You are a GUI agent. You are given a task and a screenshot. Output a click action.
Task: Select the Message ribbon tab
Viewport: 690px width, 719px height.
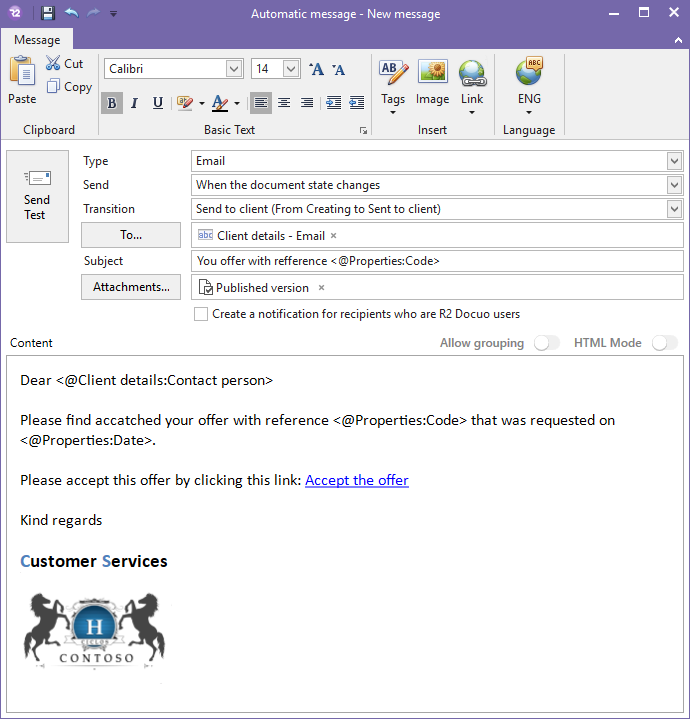coord(37,40)
